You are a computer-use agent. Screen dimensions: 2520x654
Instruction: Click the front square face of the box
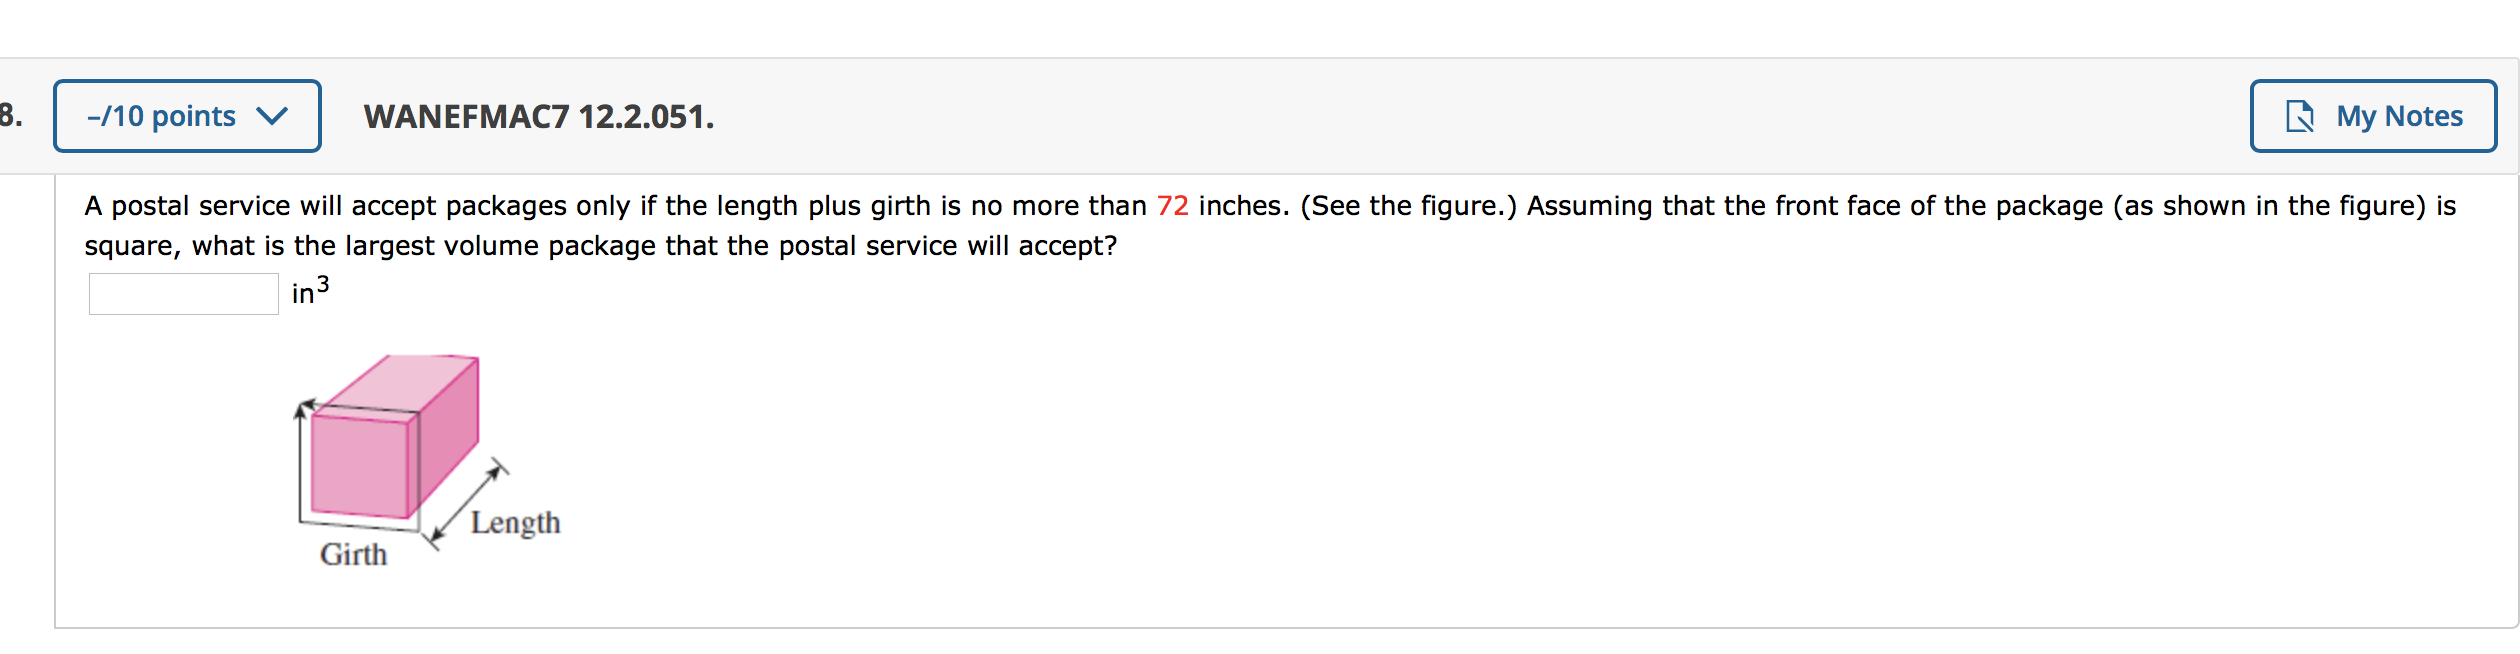click(x=359, y=467)
